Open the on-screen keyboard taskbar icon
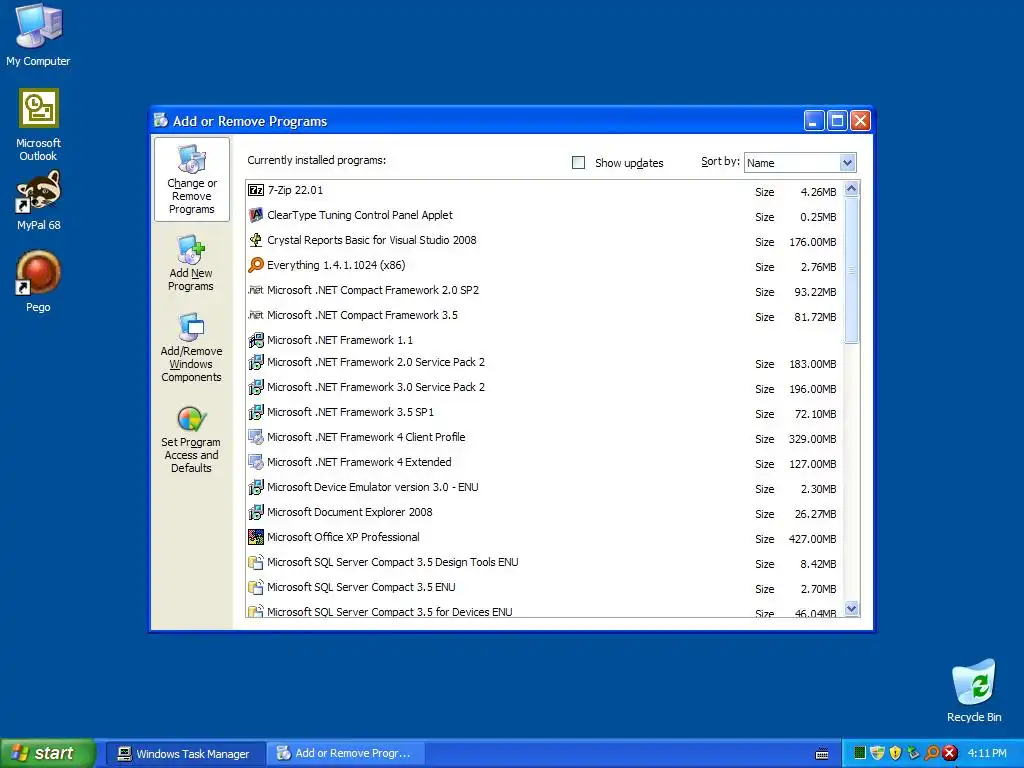 coord(822,754)
